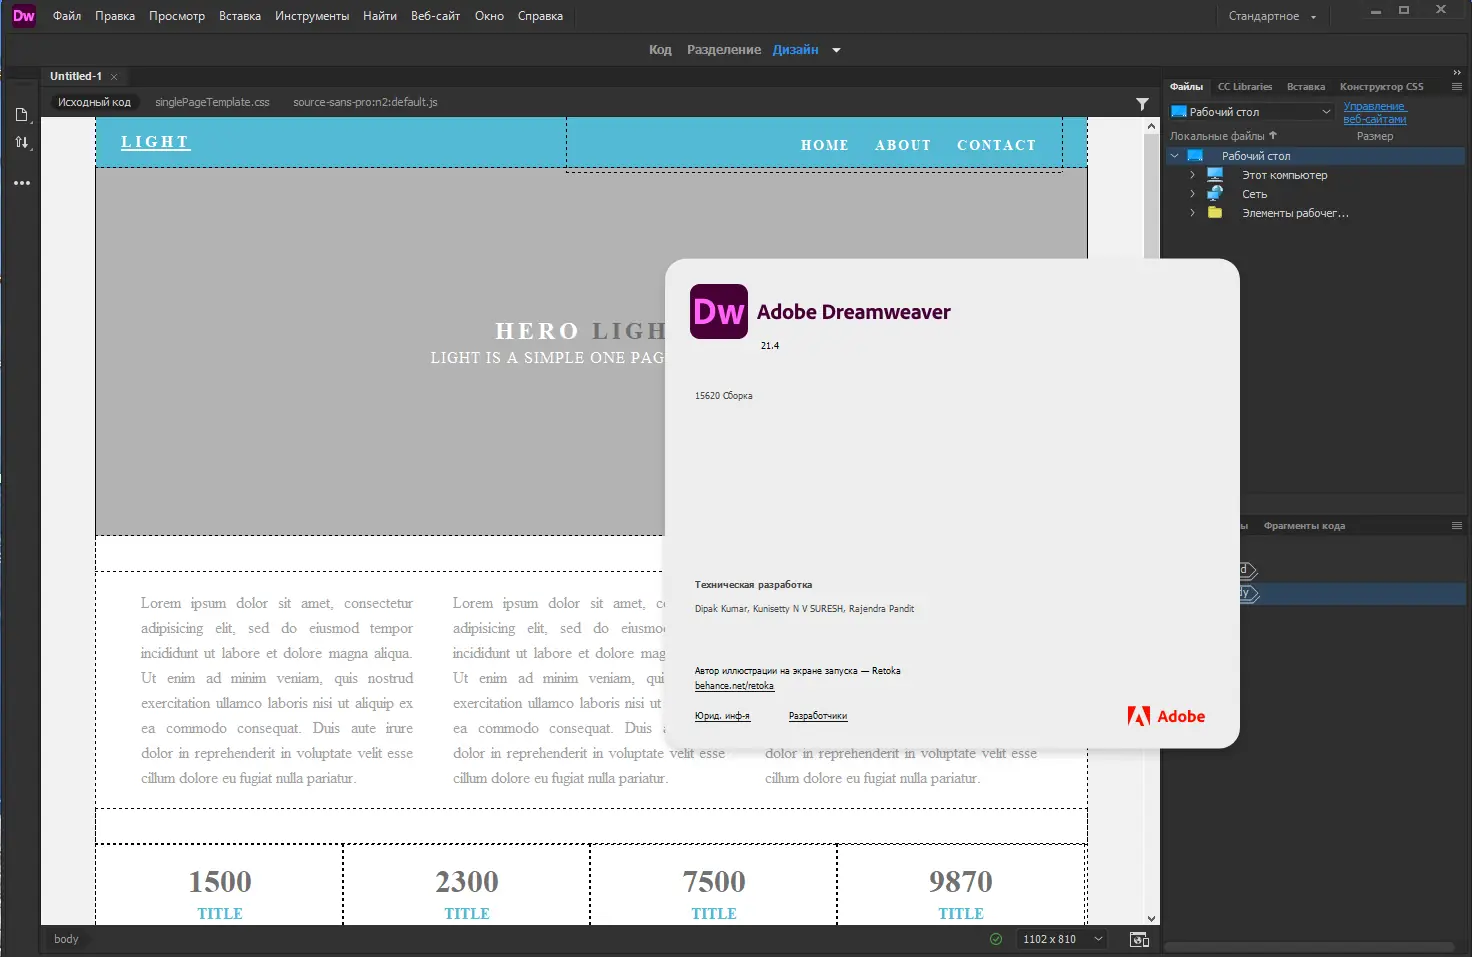The image size is (1472, 957).
Task: Open the Правка menu
Action: [115, 16]
